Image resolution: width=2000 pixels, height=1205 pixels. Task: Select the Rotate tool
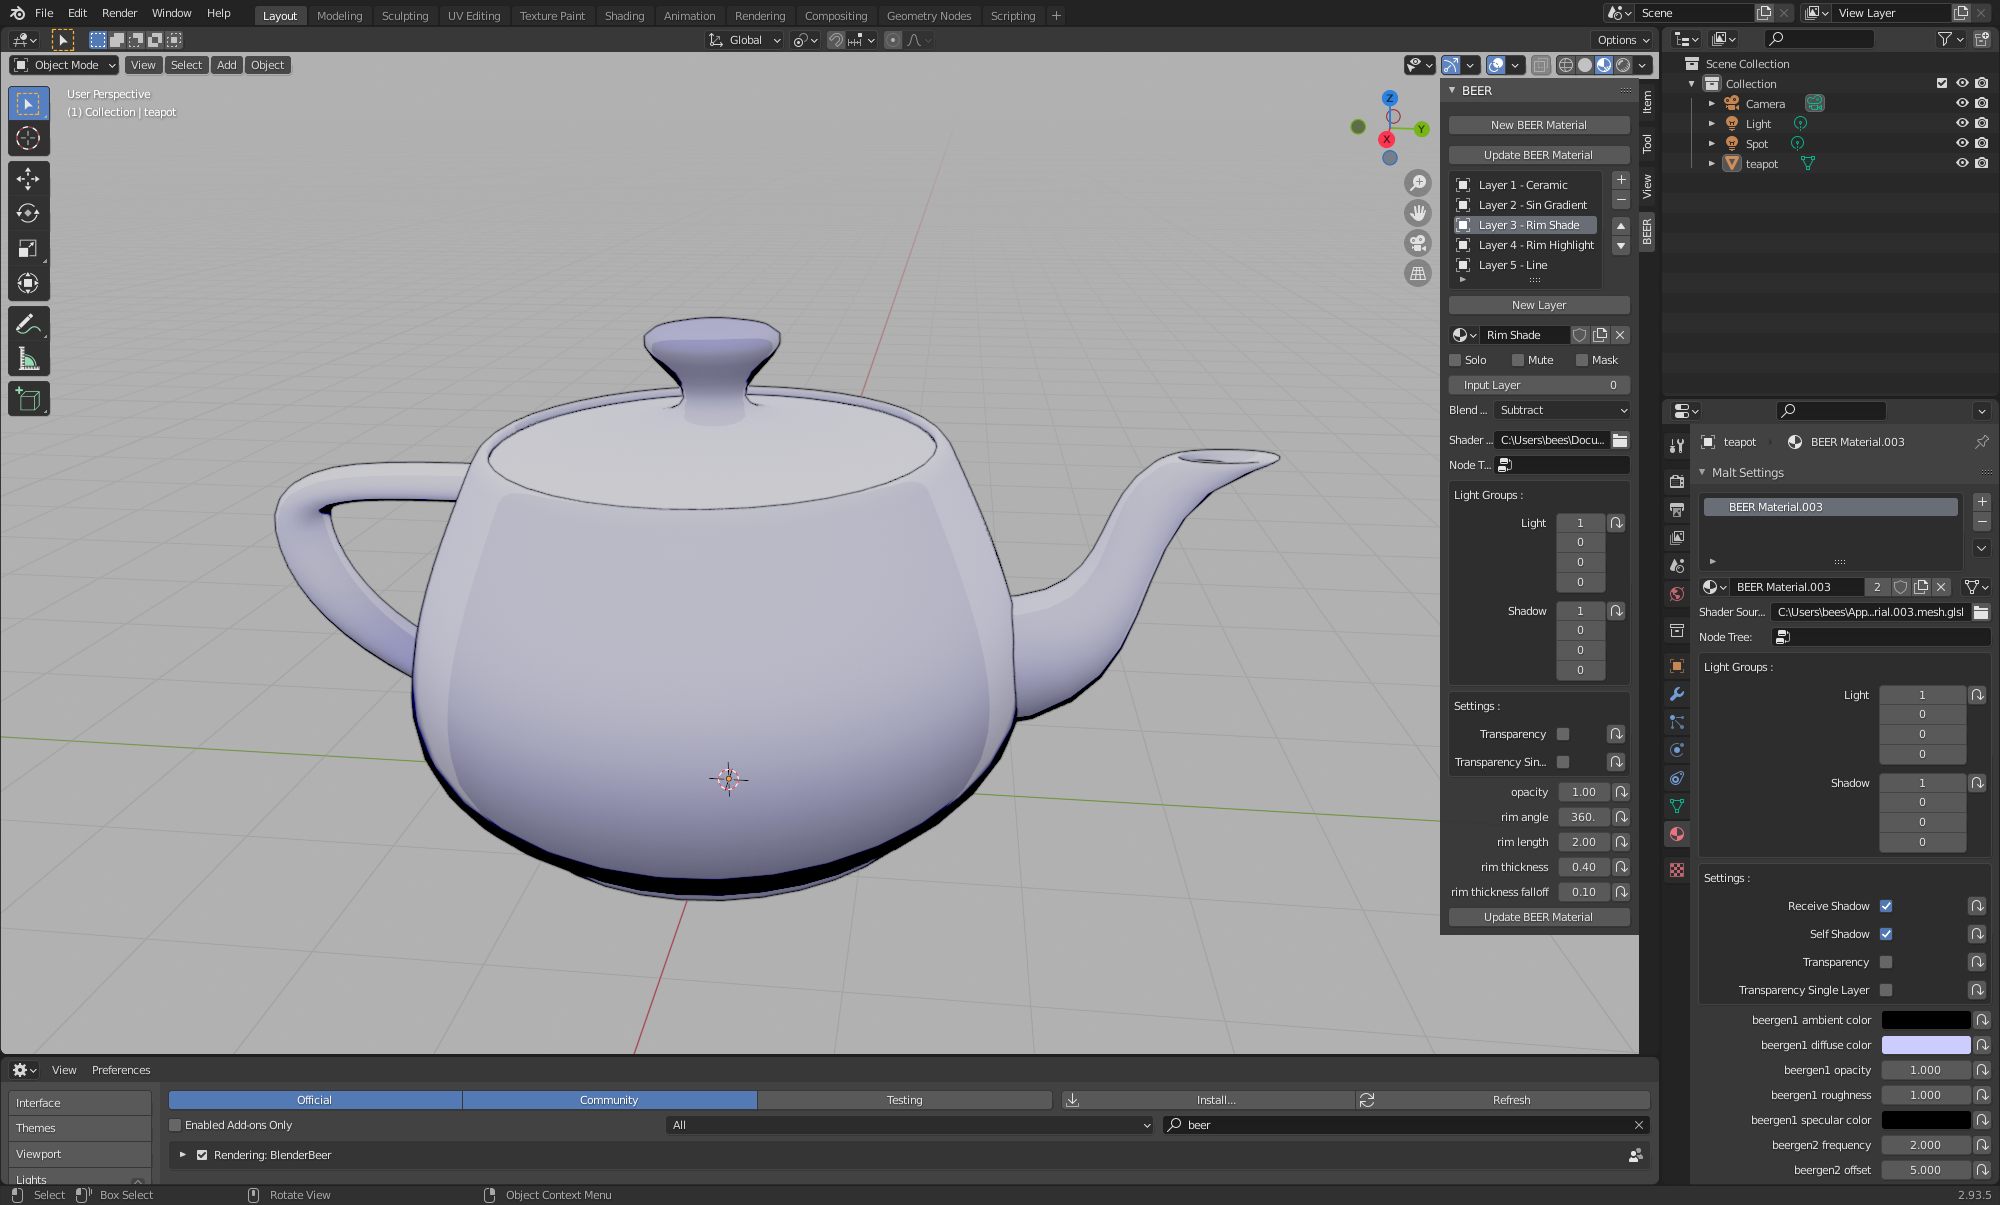pos(28,213)
